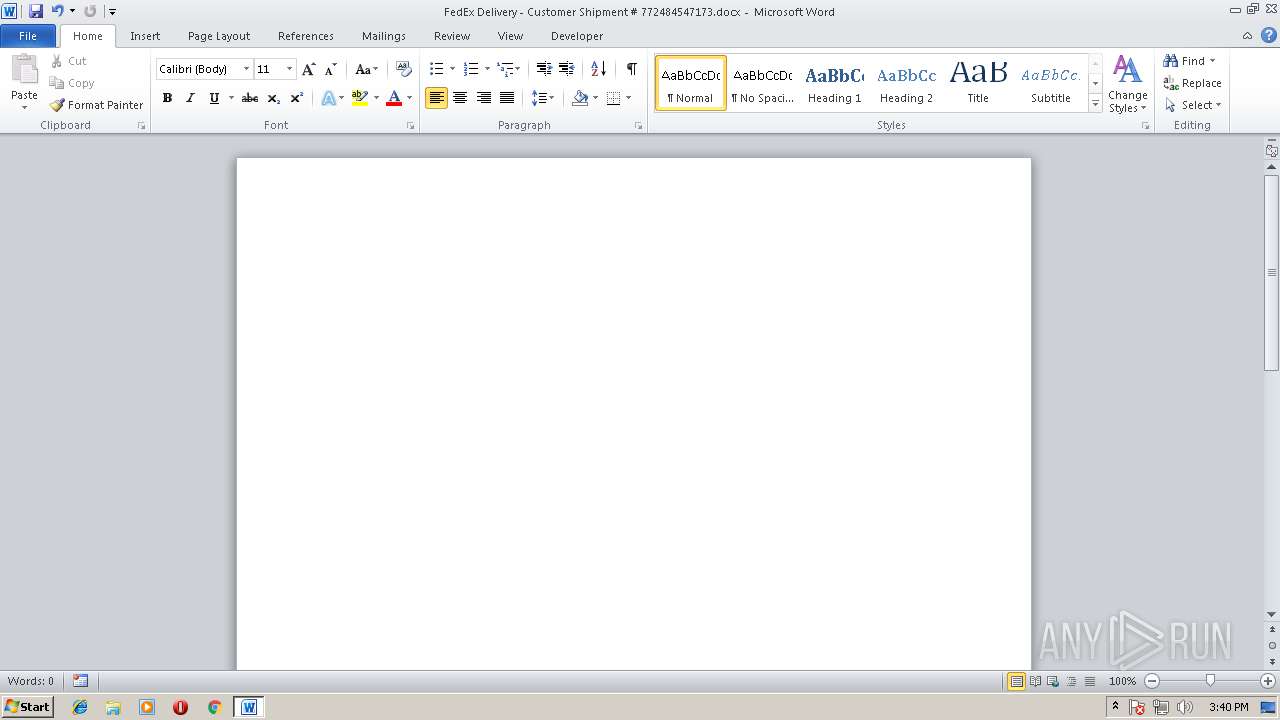The image size is (1280, 720).
Task: Toggle Italic formatting
Action: coord(190,98)
